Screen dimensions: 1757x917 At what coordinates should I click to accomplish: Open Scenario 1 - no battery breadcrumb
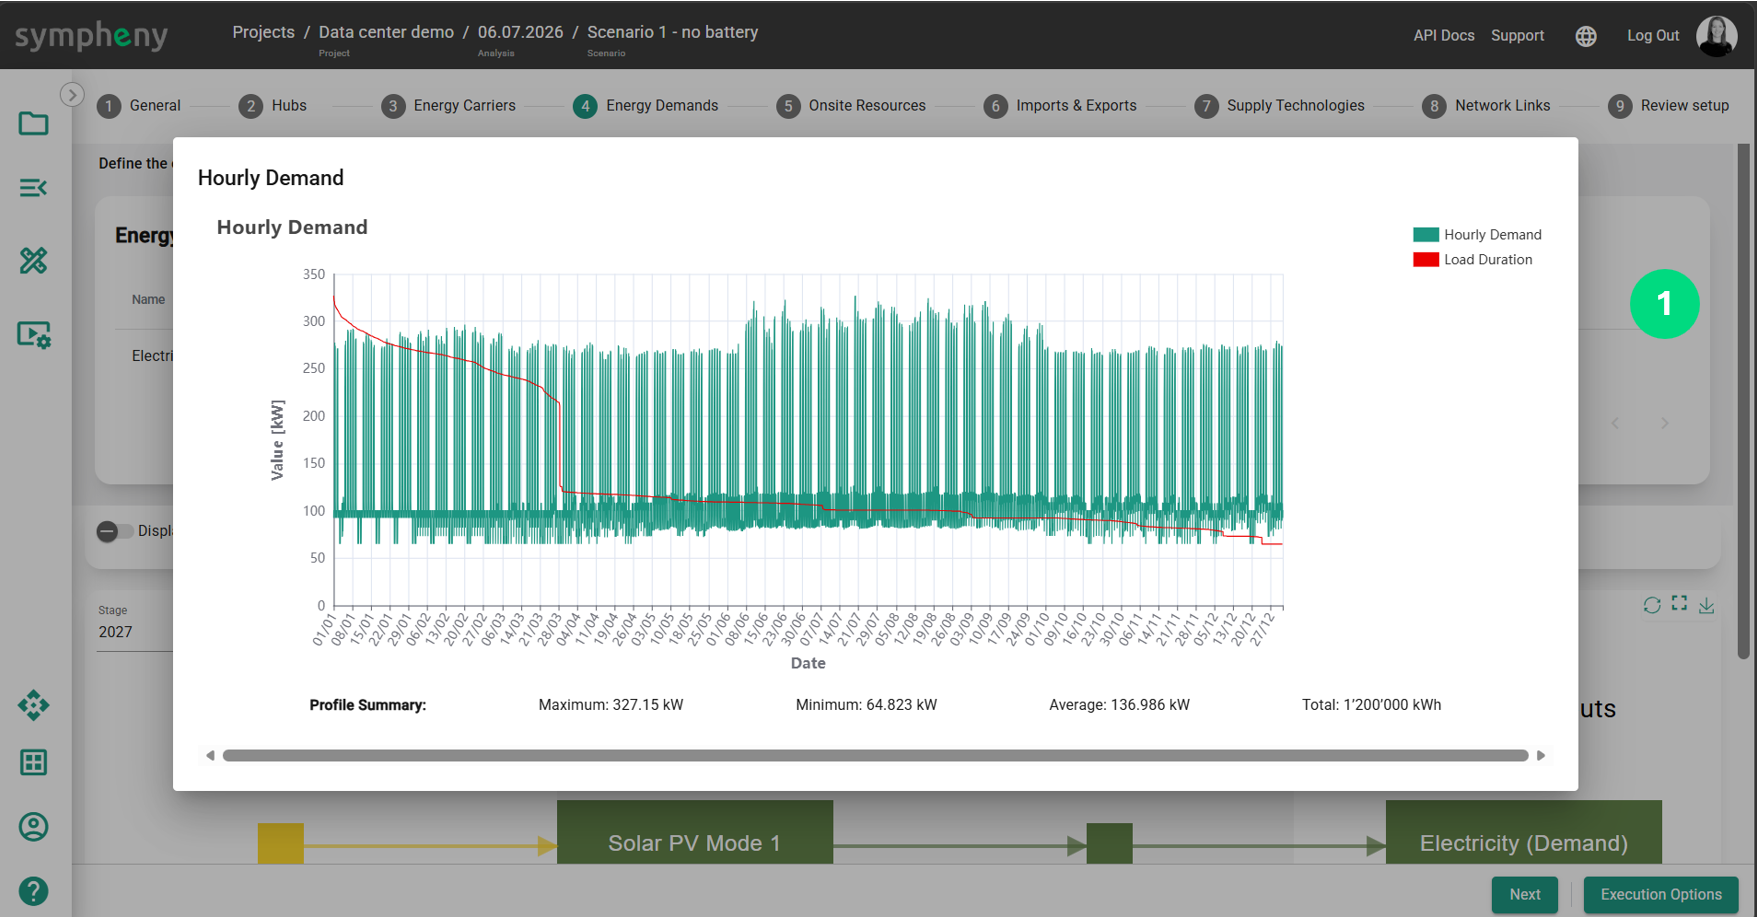672,32
